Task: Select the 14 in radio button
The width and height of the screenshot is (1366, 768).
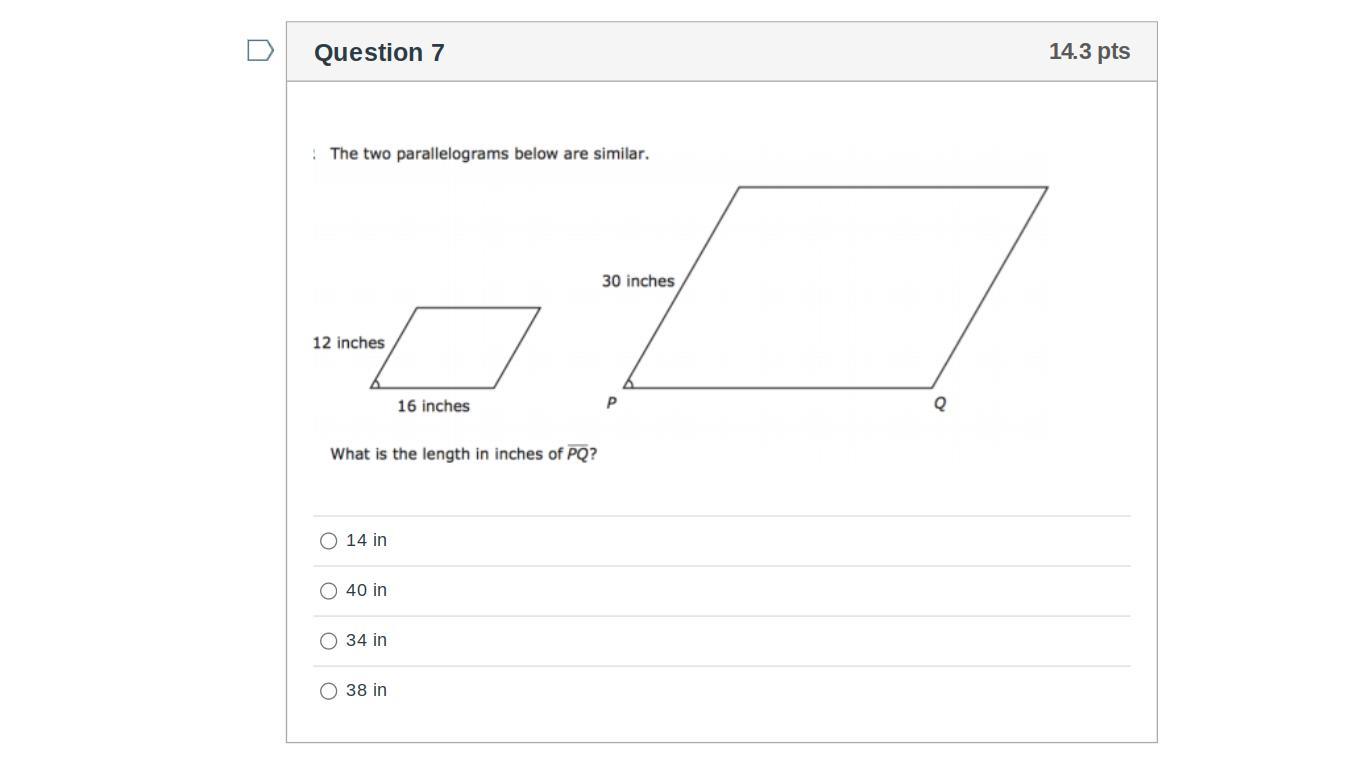Action: click(328, 541)
